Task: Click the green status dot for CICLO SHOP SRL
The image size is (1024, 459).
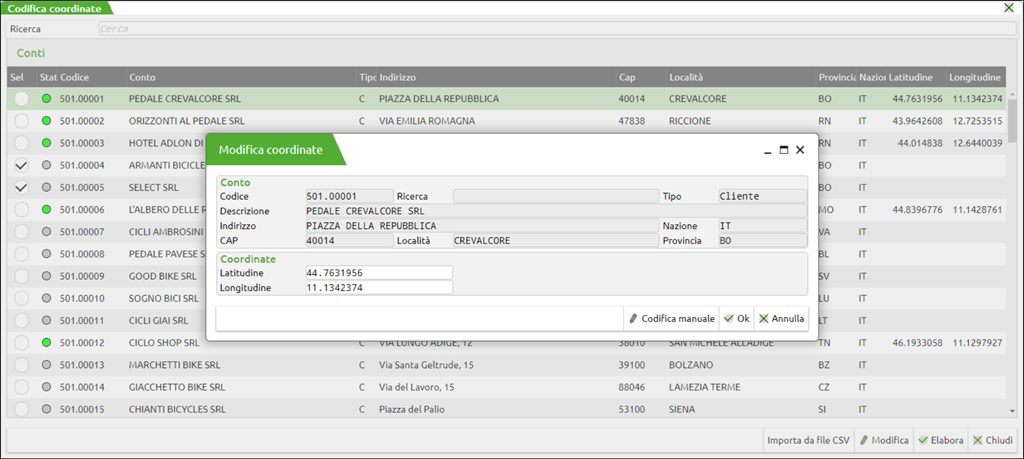Action: [46, 343]
